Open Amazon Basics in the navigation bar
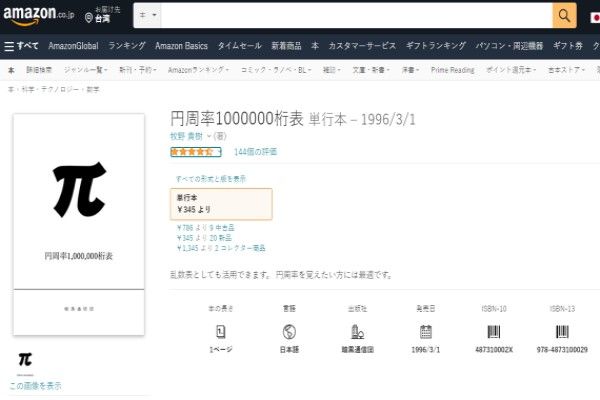 click(181, 46)
